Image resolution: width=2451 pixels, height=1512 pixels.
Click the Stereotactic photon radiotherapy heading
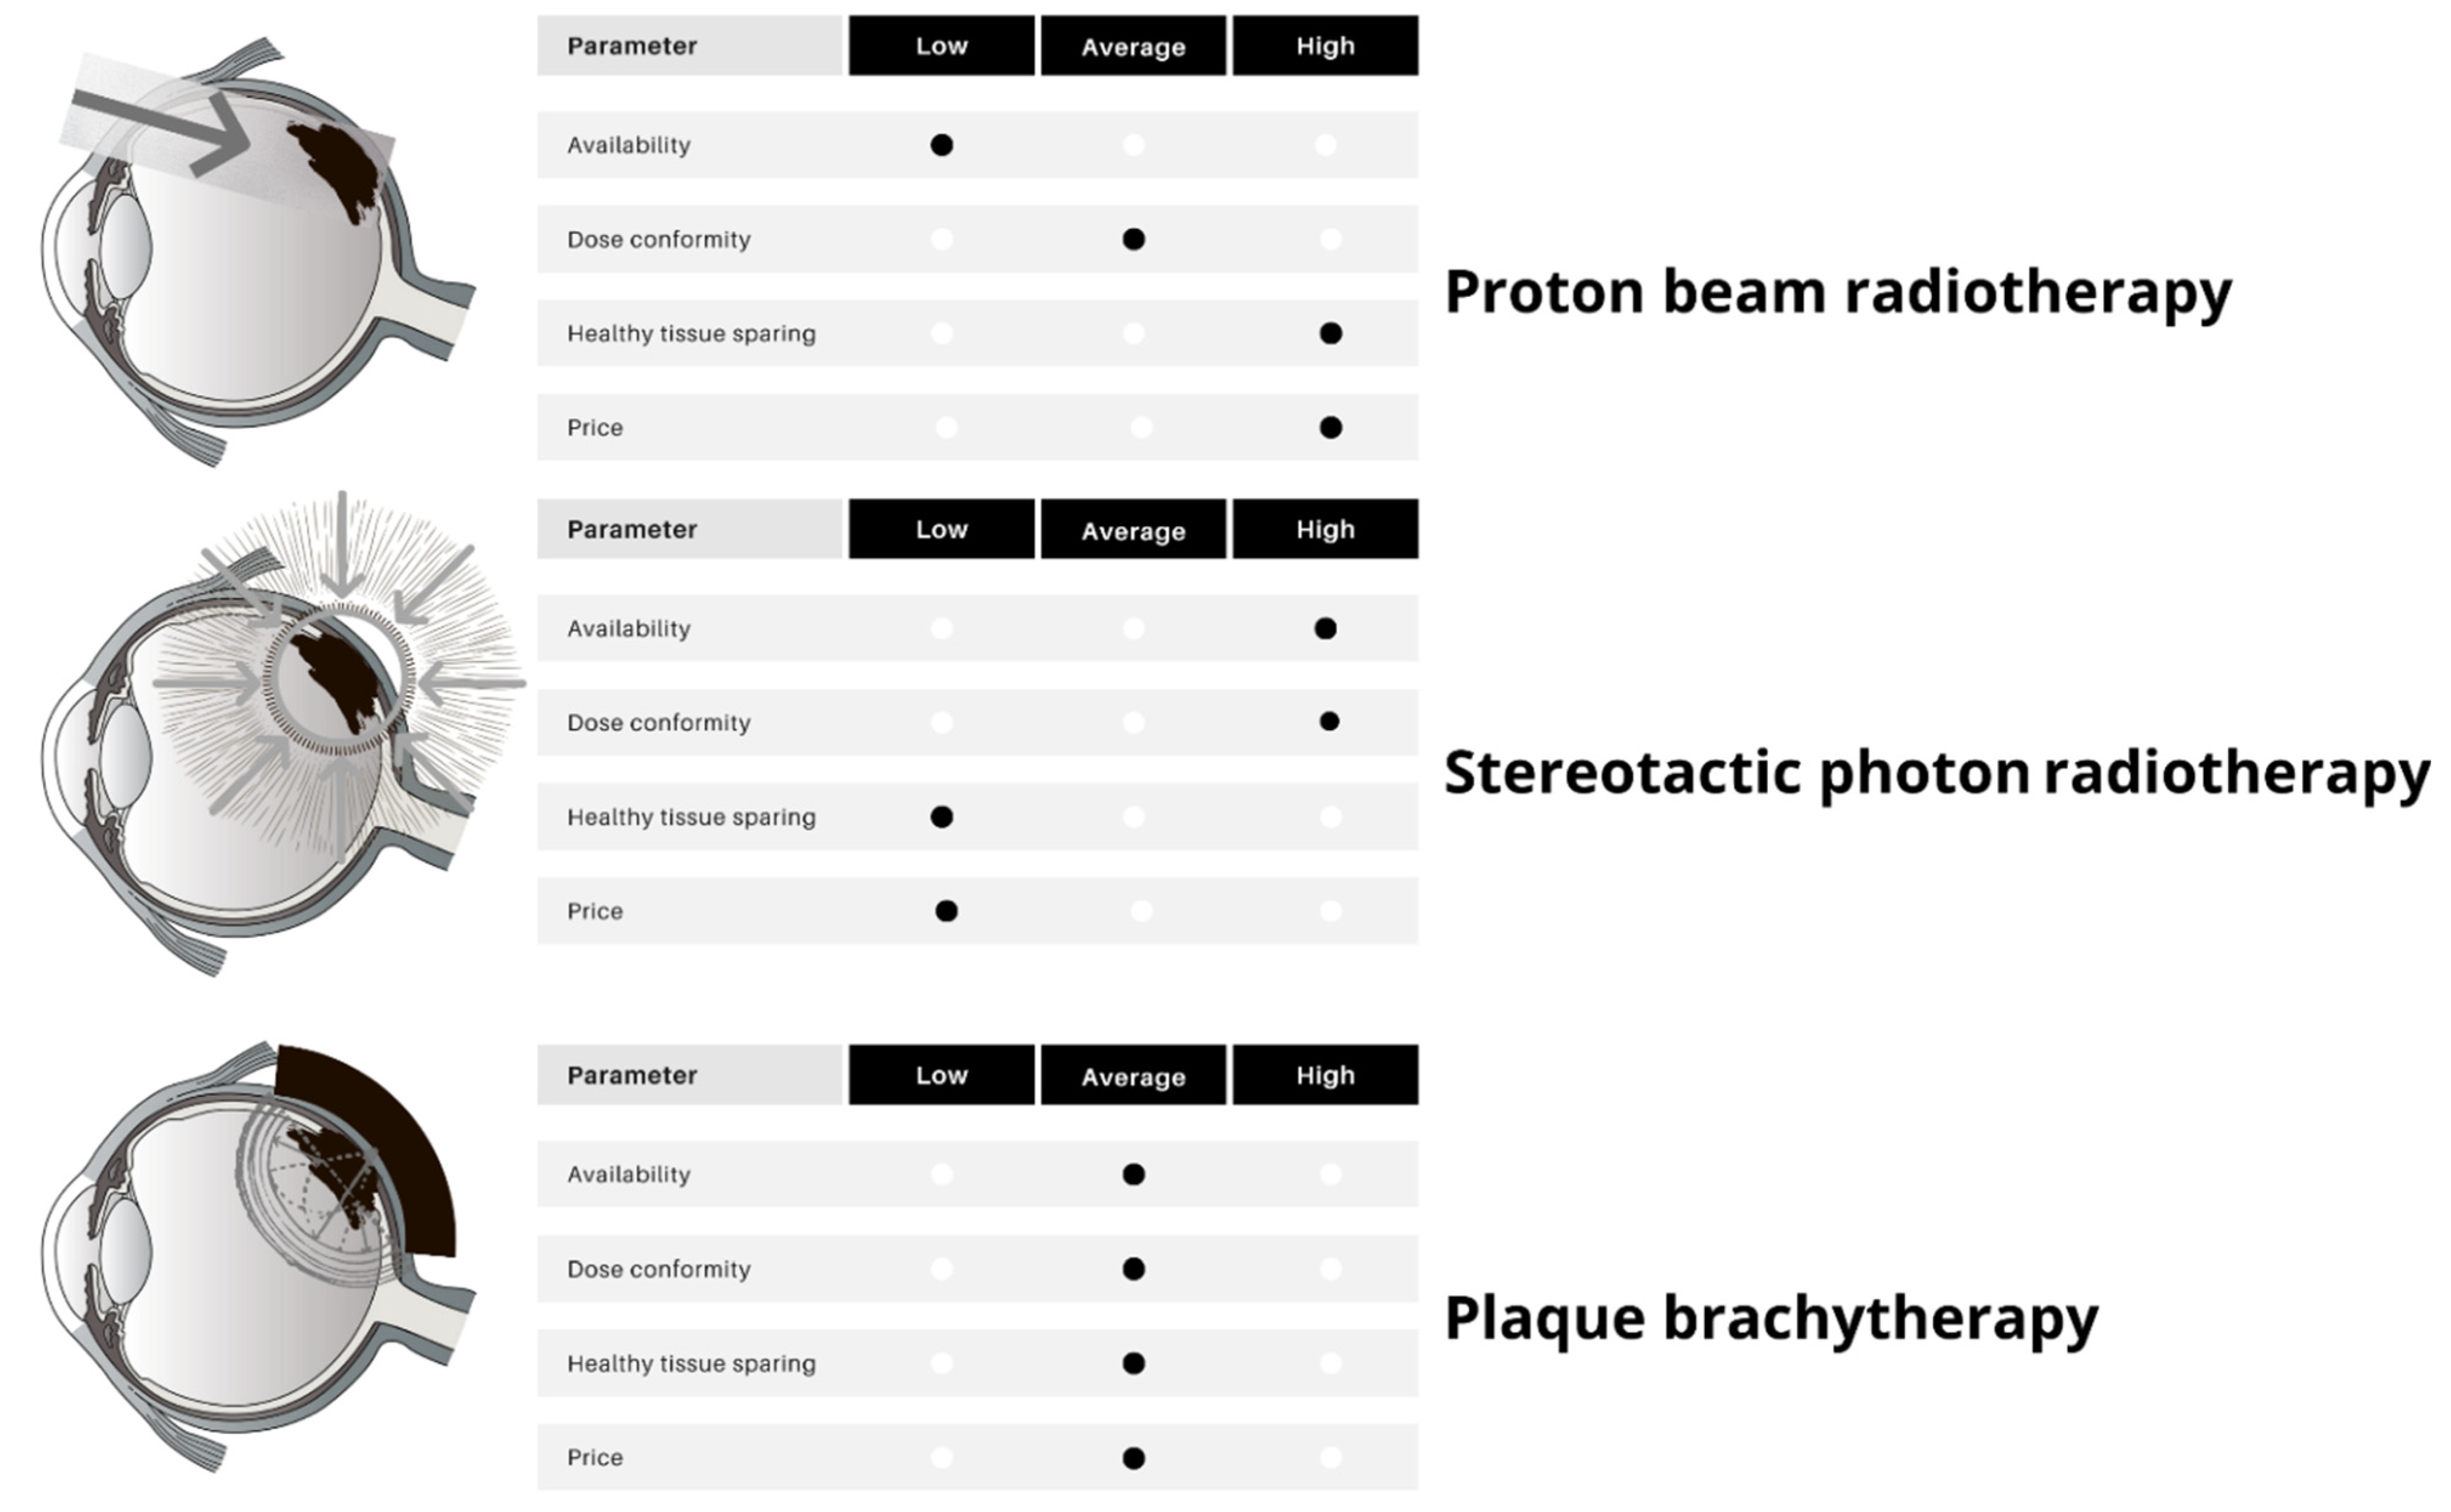coord(1936,773)
